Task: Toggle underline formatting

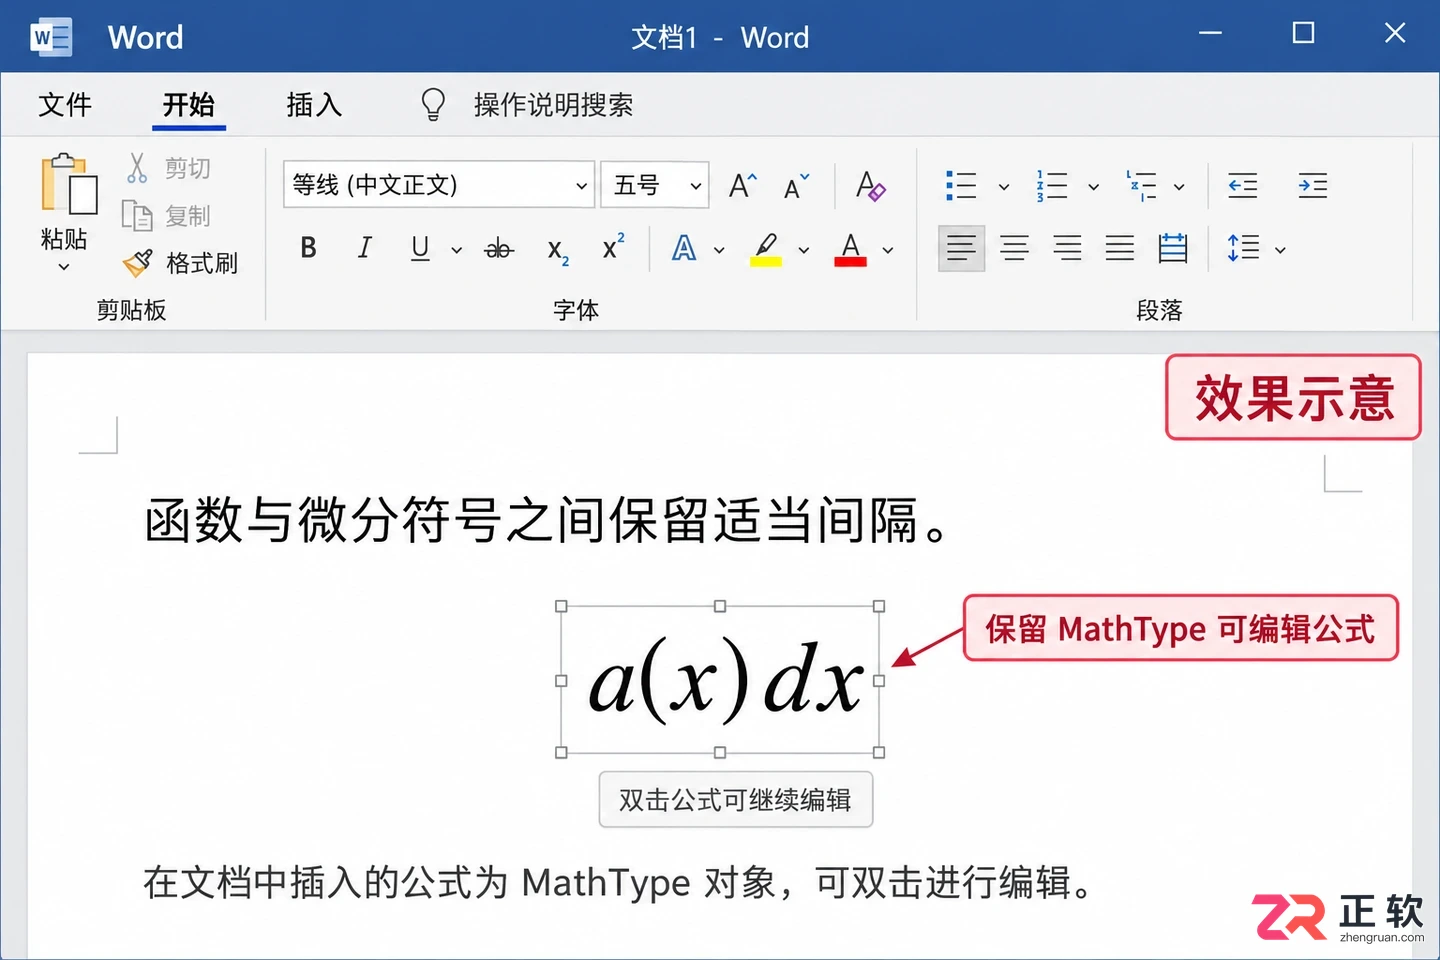Action: coord(421,248)
